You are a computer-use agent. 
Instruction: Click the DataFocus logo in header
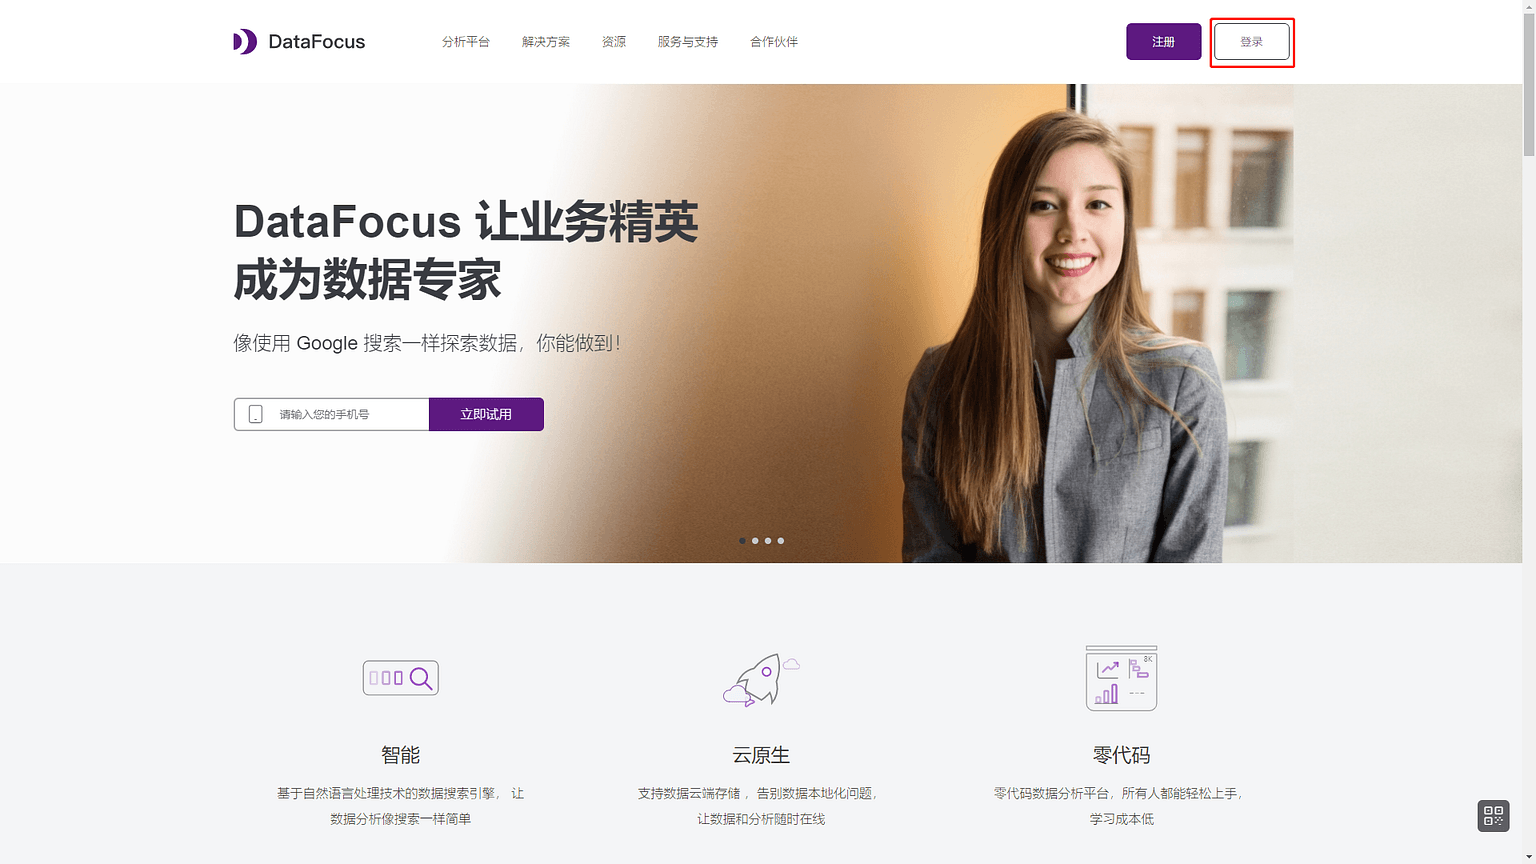[x=299, y=42]
